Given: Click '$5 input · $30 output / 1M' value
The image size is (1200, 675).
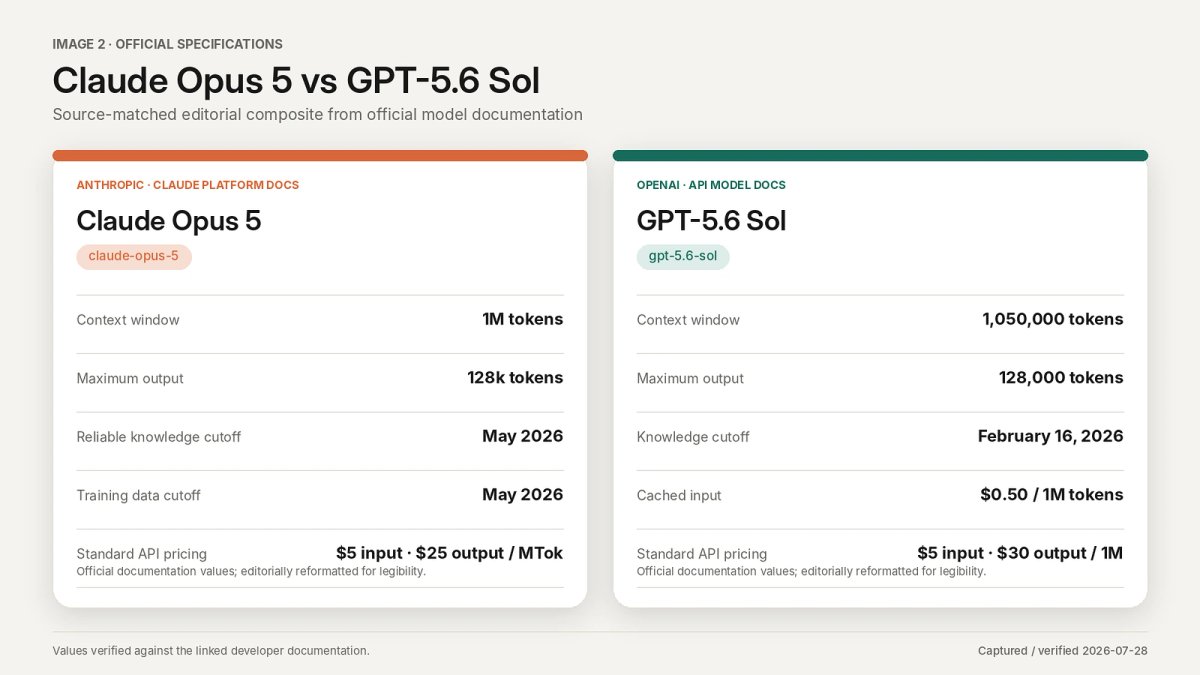Looking at the screenshot, I should coord(1020,553).
